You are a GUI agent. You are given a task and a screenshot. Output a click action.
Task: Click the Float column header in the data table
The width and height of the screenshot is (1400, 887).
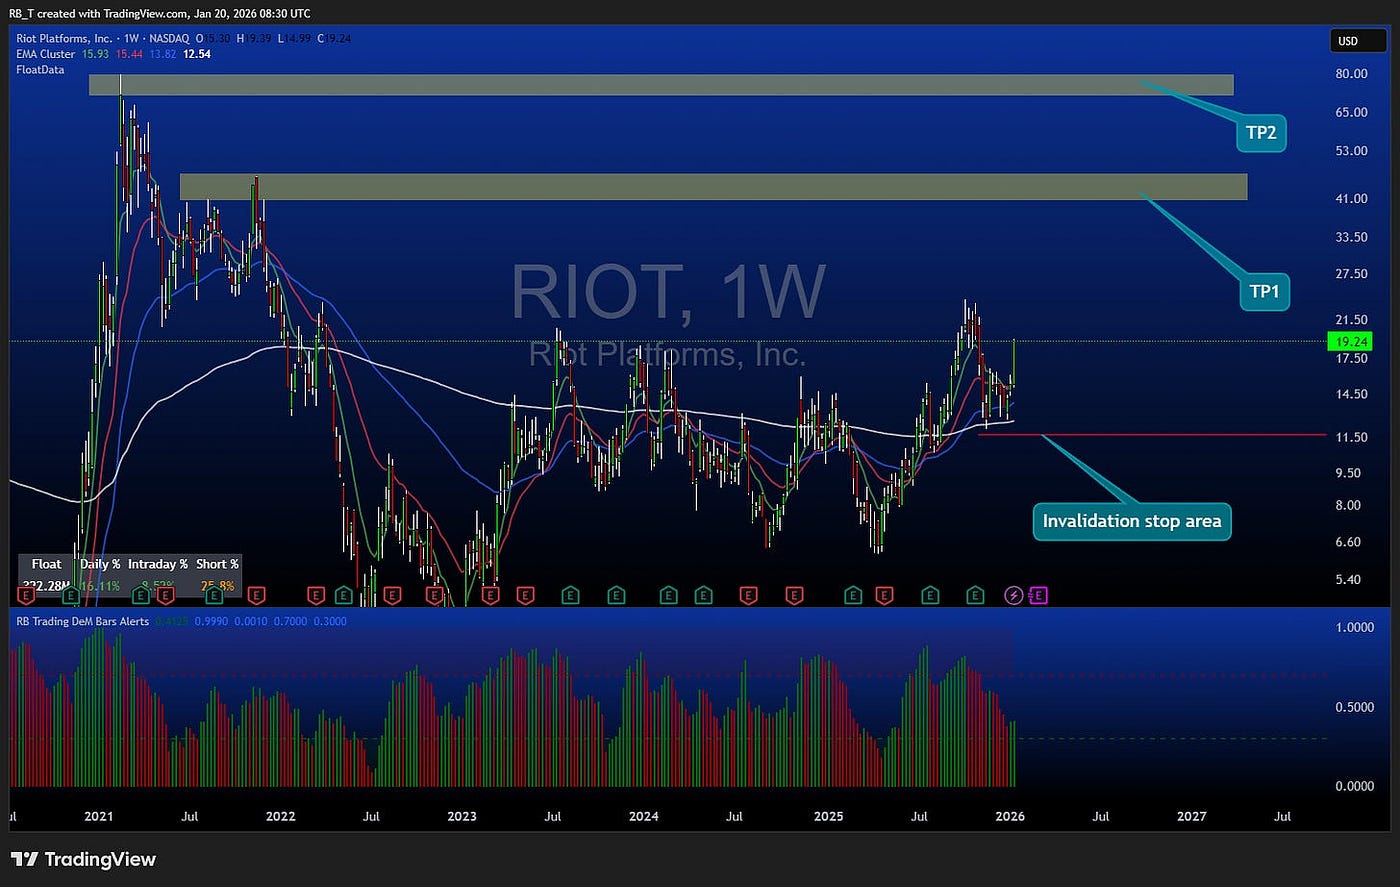[46, 564]
